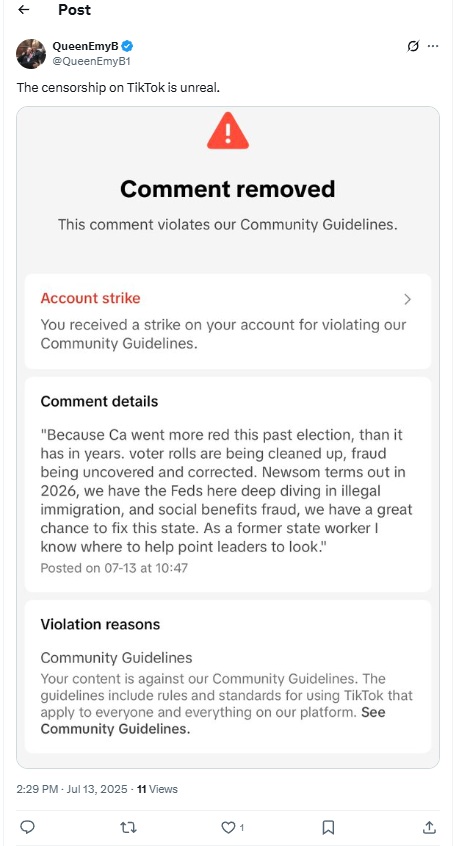The image size is (472, 846).
Task: Expand the Account strike chevron
Action: pos(407,299)
